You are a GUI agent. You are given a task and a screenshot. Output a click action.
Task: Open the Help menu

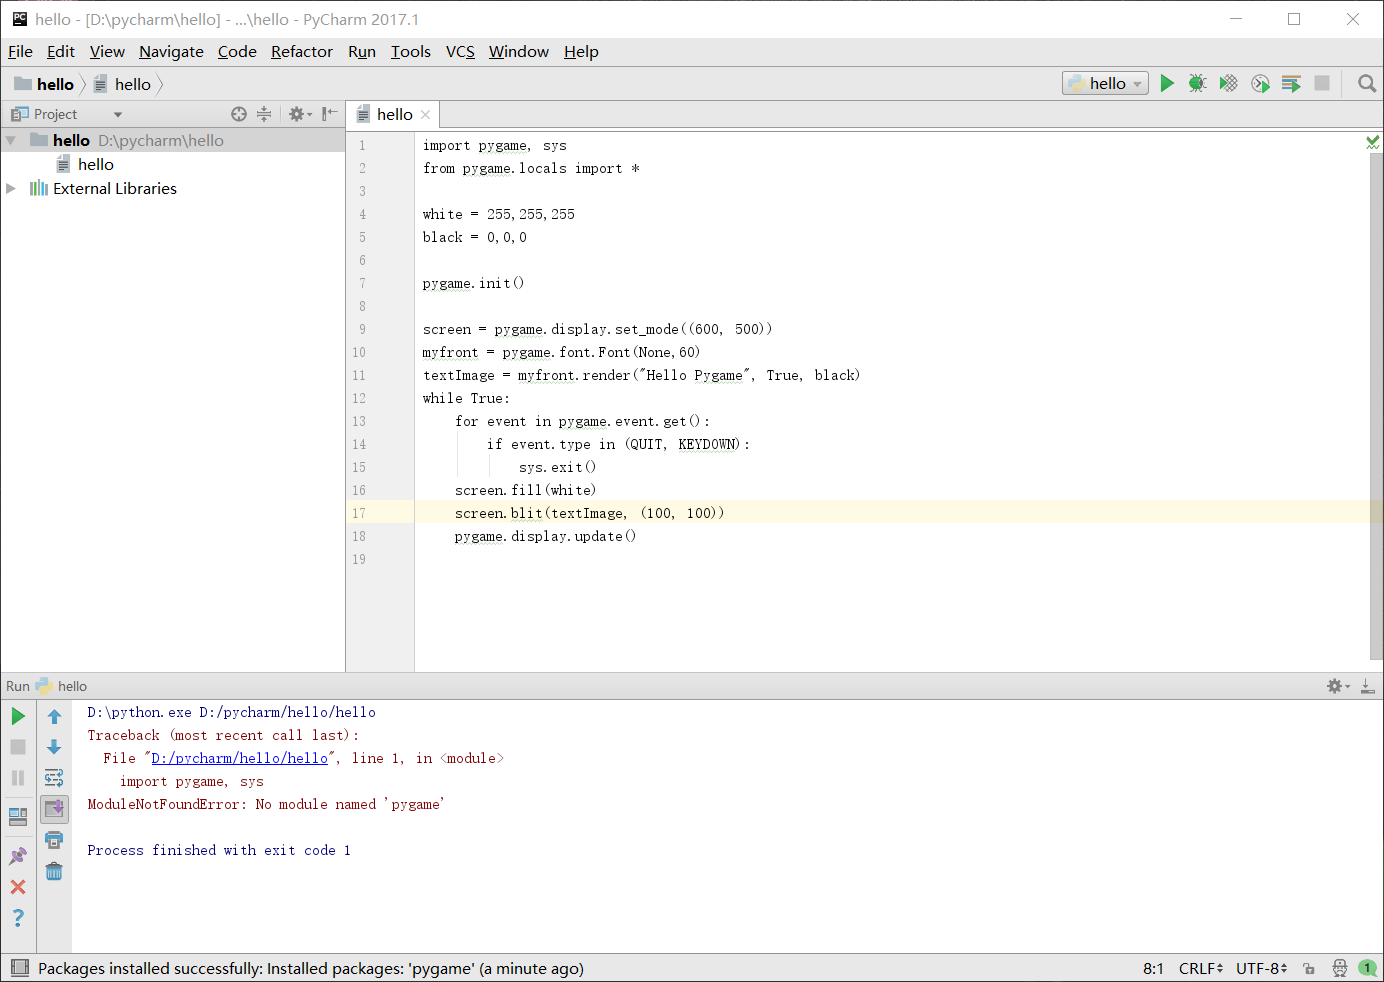click(x=581, y=52)
